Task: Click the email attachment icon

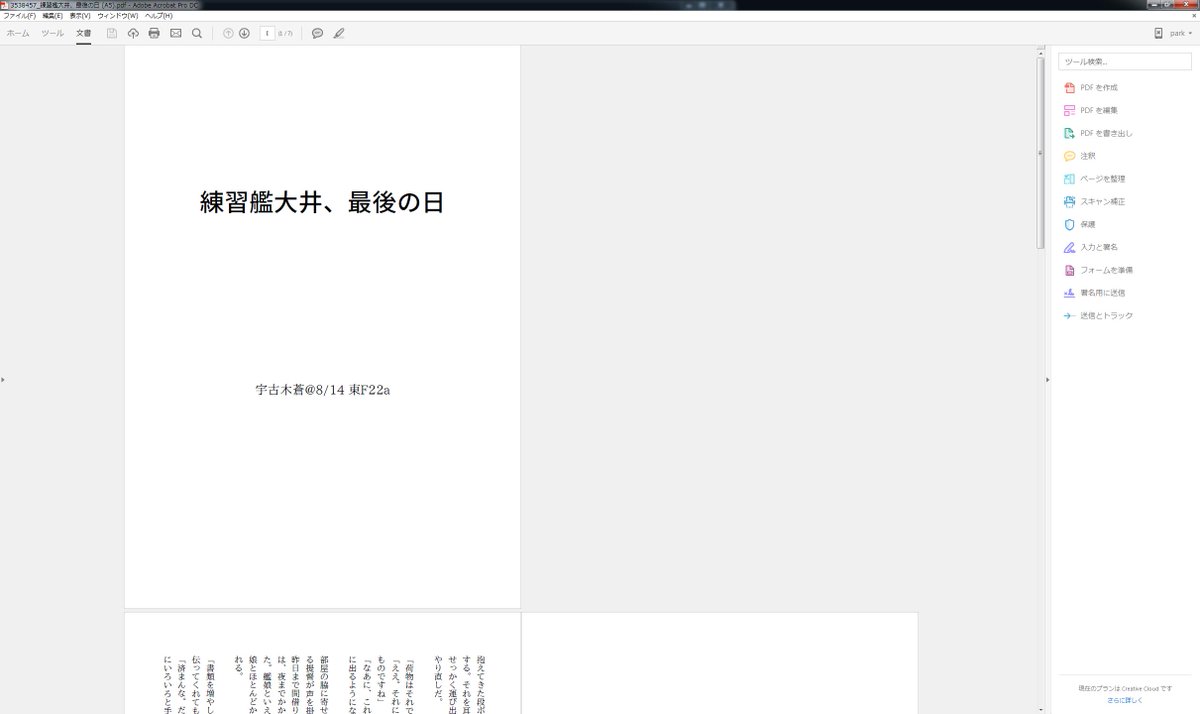Action: coord(175,33)
